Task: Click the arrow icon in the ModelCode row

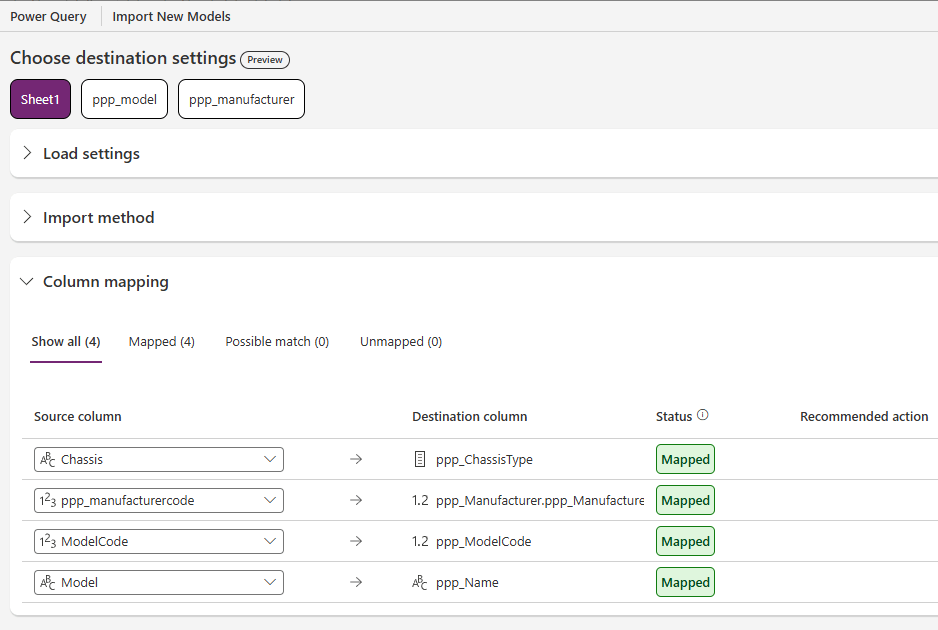Action: pos(356,542)
